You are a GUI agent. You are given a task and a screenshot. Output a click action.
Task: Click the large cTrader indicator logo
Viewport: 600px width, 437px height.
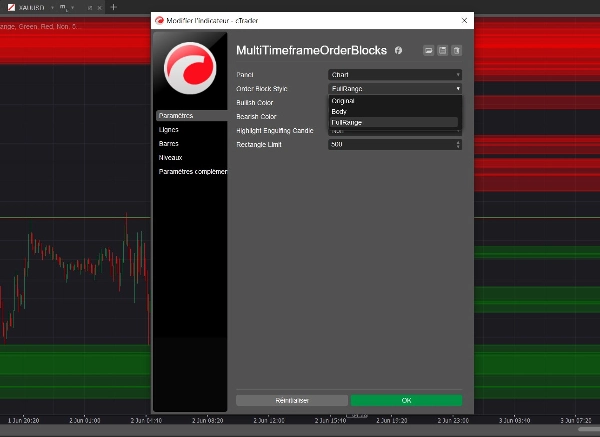point(190,68)
